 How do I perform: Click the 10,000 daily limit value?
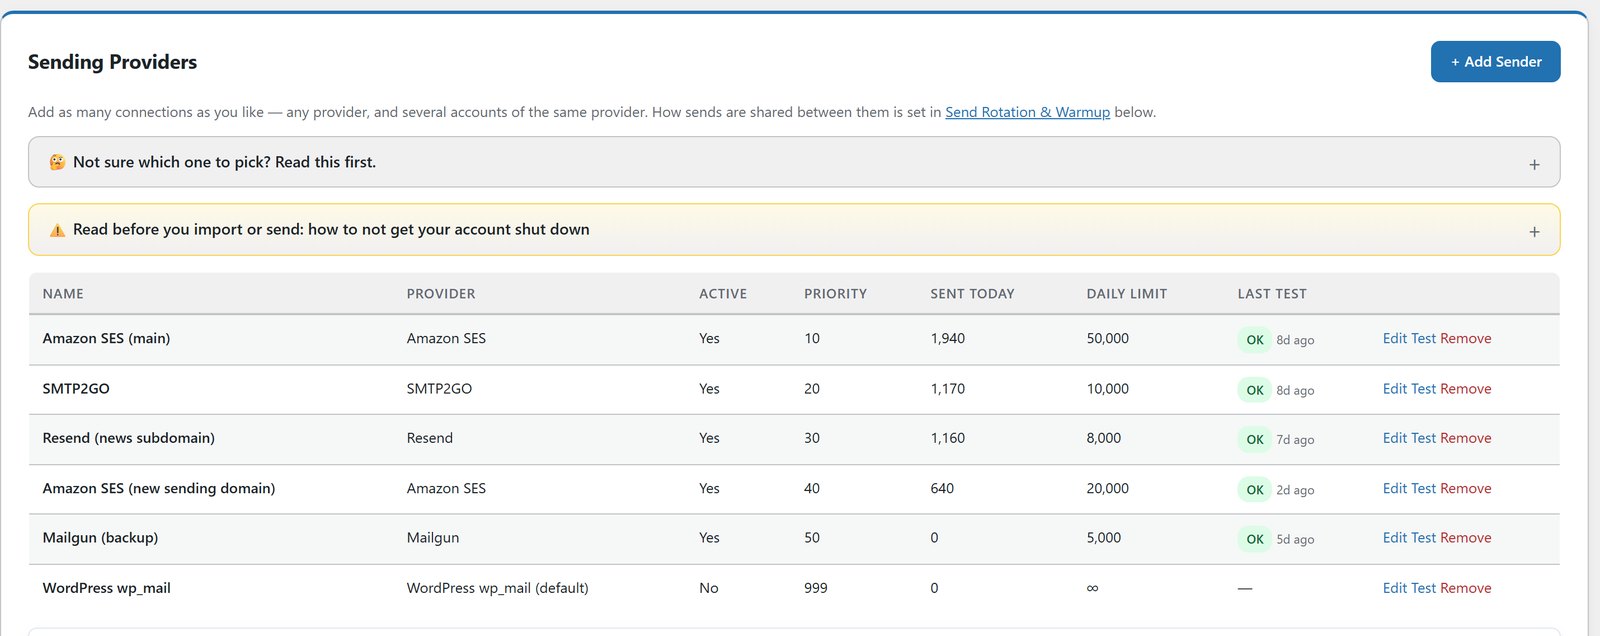1108,389
